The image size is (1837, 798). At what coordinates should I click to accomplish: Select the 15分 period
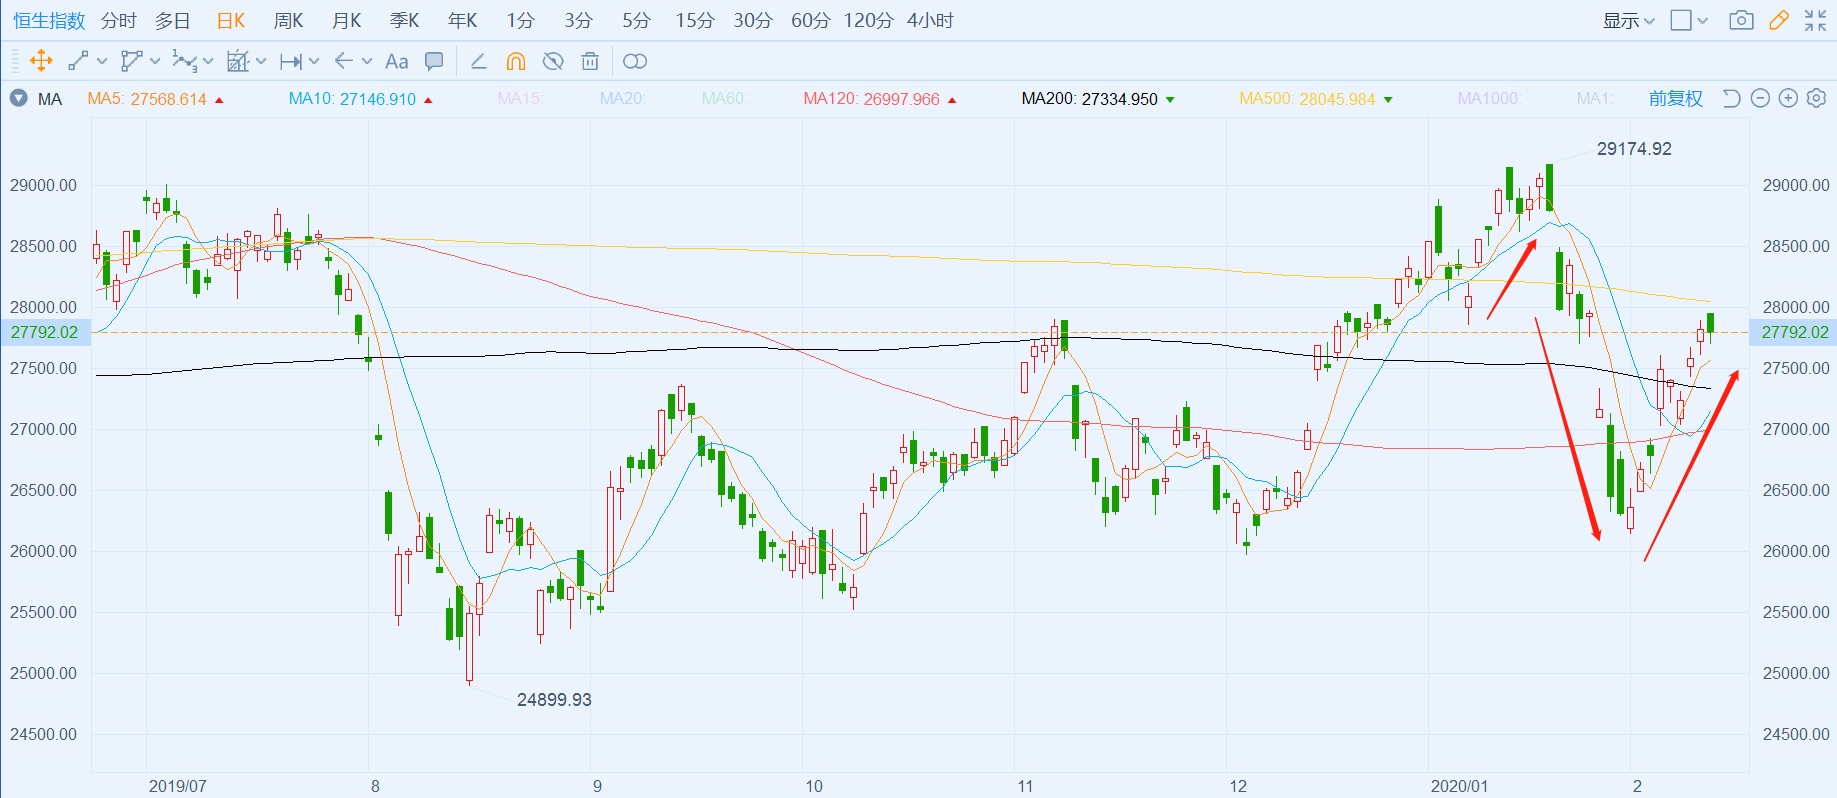694,20
